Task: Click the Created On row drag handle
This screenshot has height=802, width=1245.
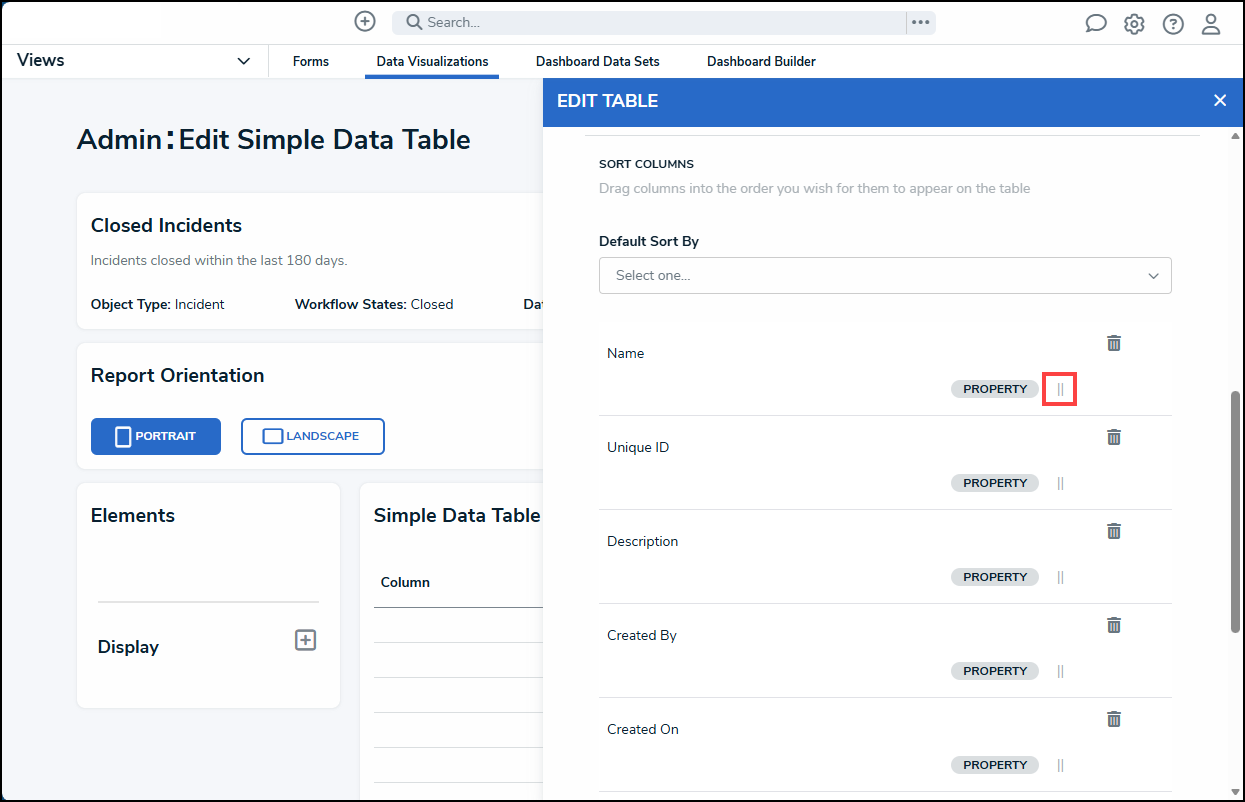Action: point(1060,765)
